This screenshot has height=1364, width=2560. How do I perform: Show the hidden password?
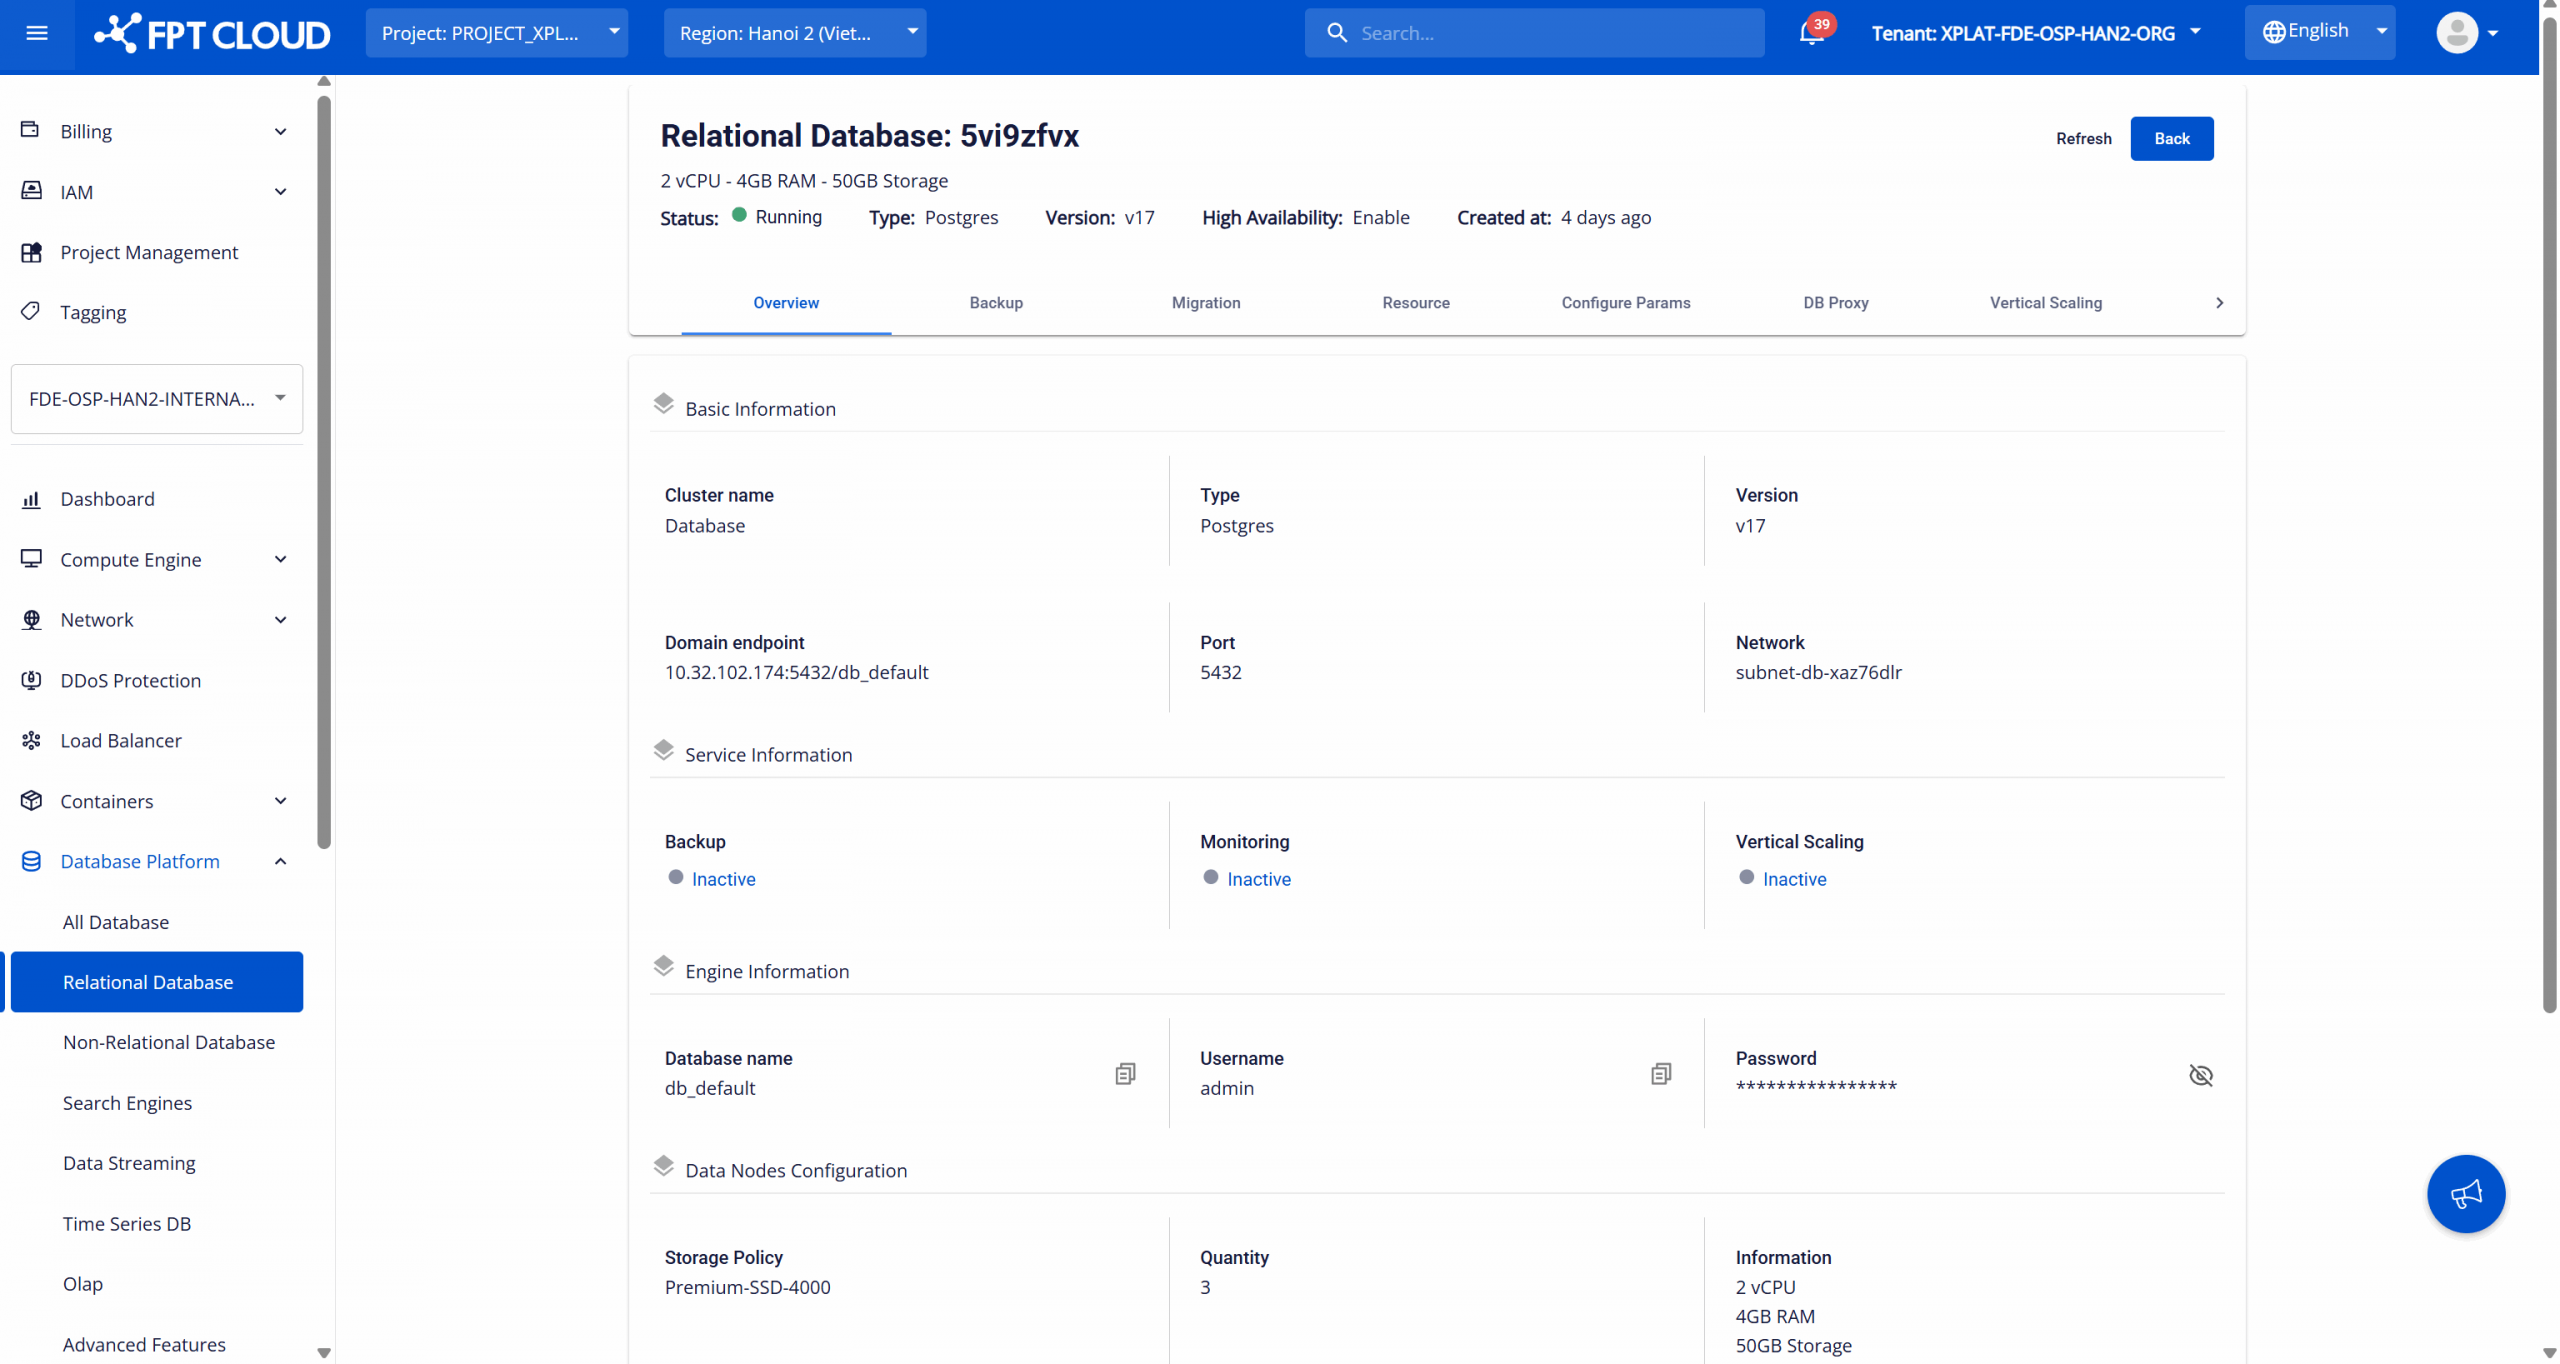point(2200,1075)
